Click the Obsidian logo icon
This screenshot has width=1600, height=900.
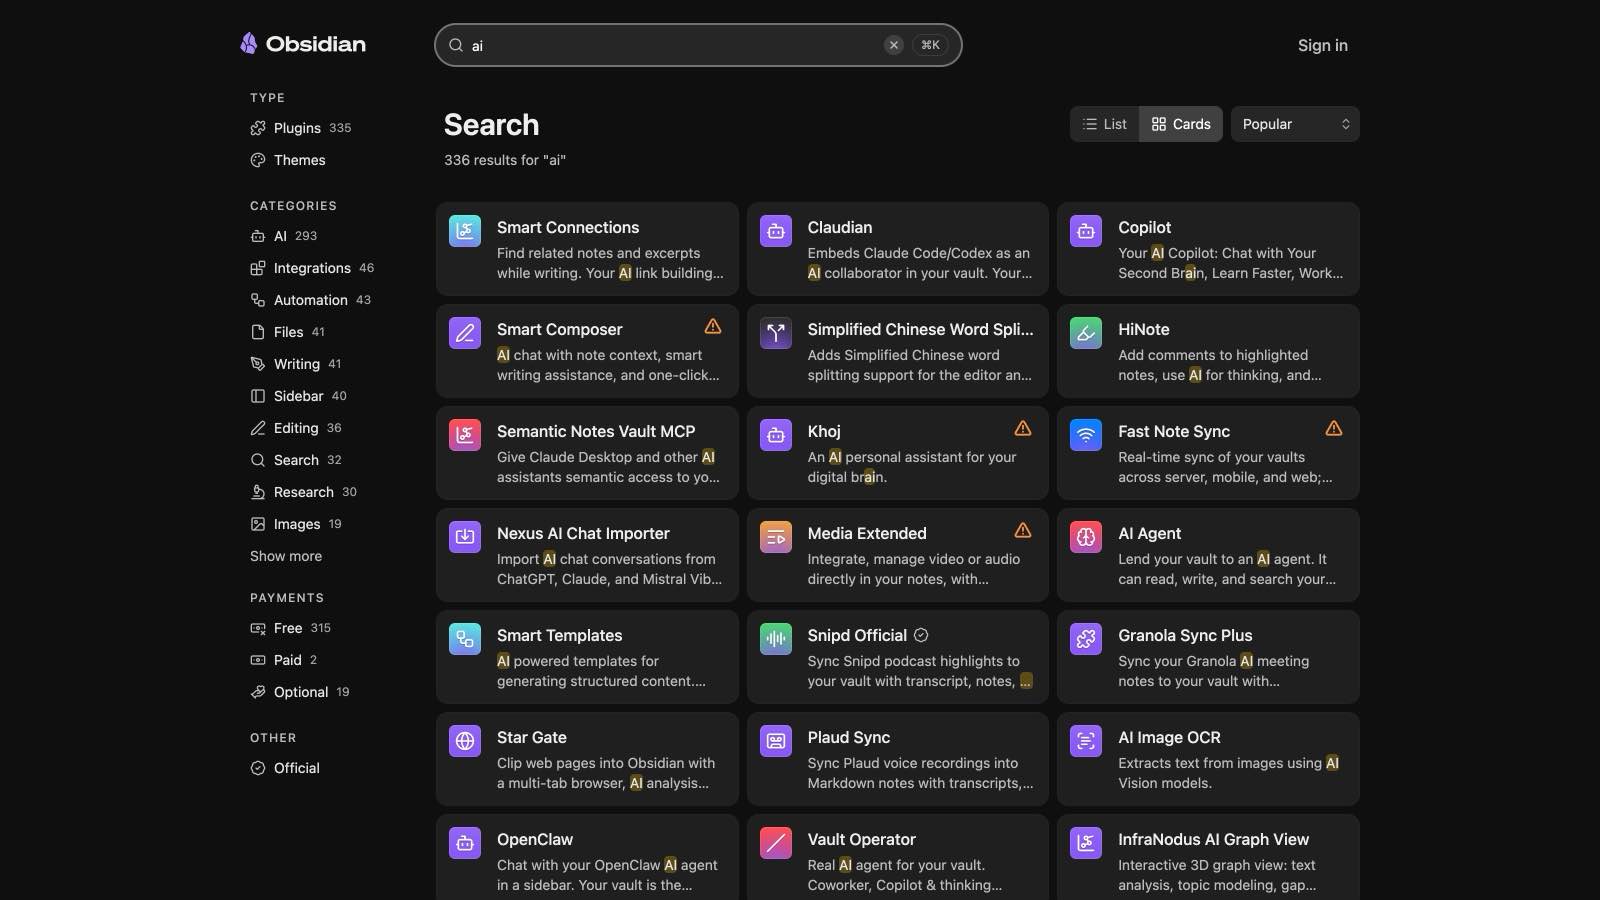click(x=249, y=43)
